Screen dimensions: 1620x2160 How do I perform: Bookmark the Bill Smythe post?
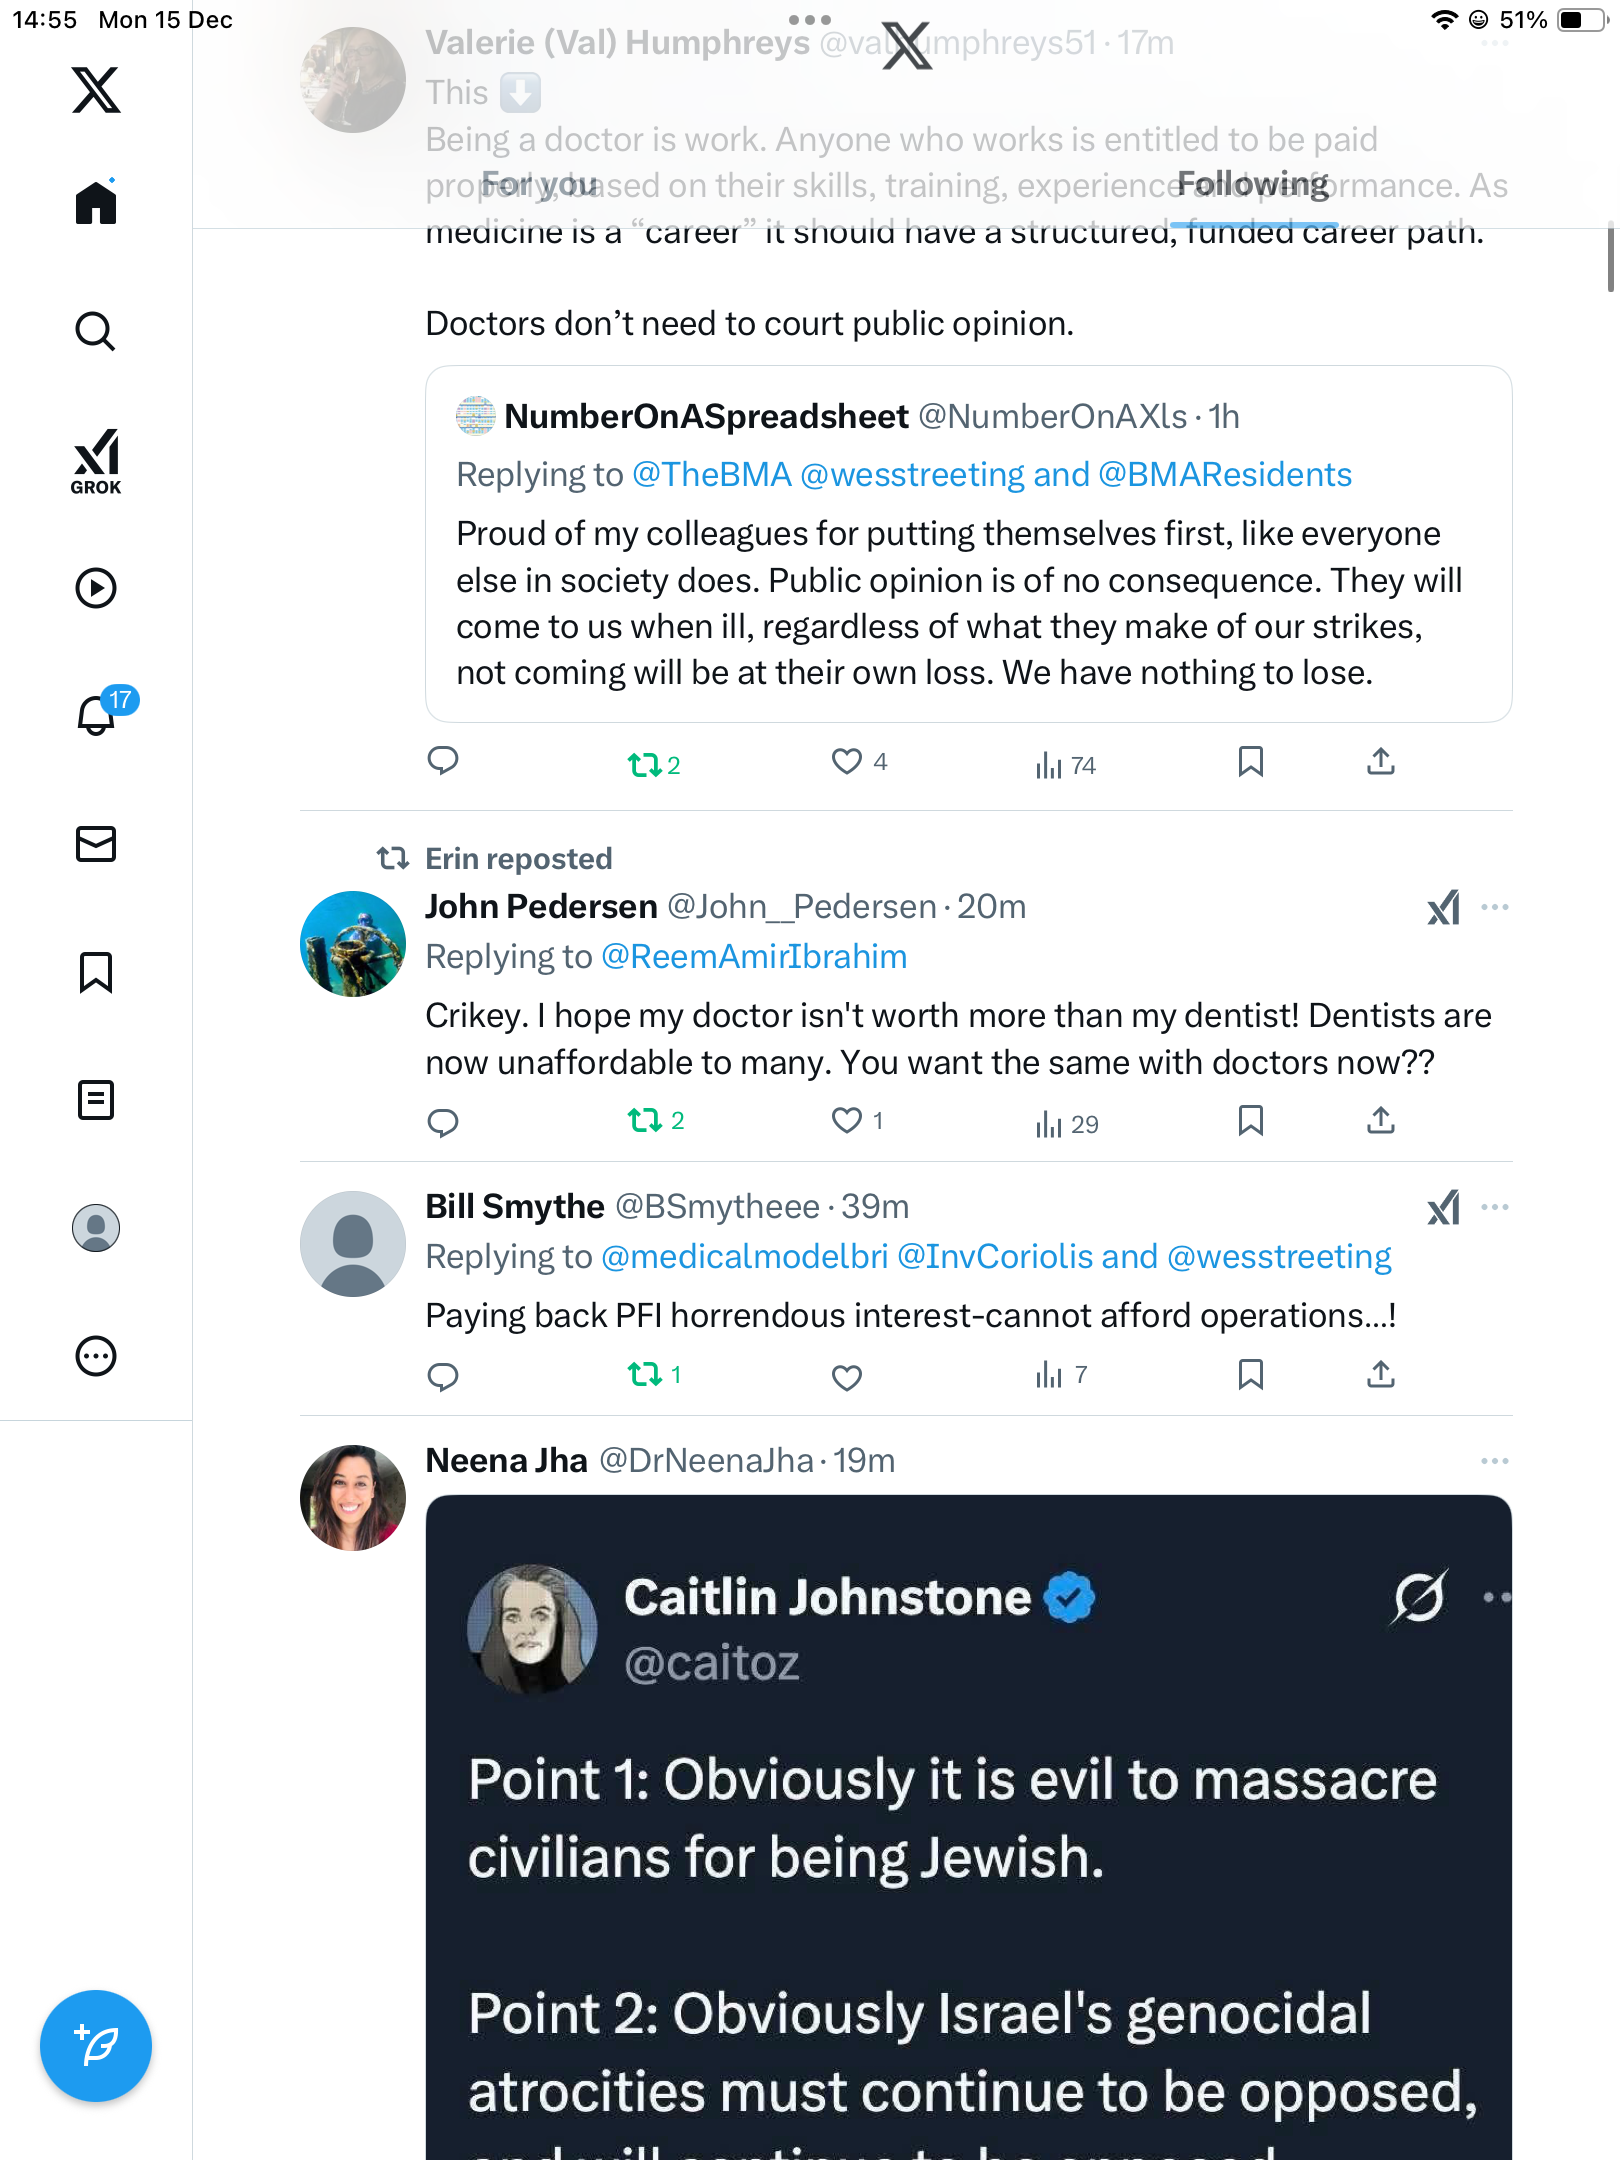pyautogui.click(x=1250, y=1375)
